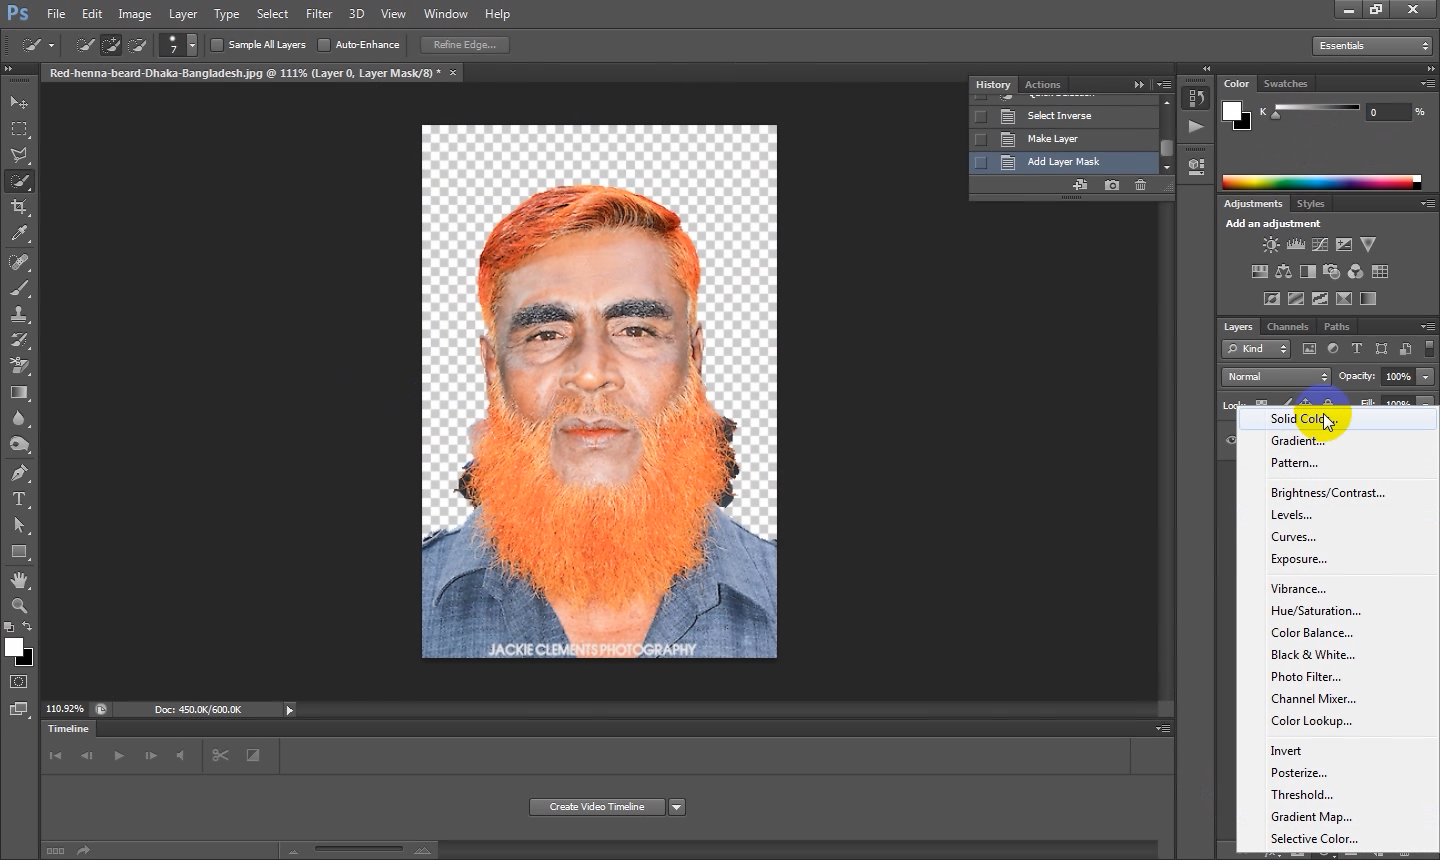This screenshot has width=1440, height=860.
Task: Create new snapshot in History panel
Action: pos(1111,185)
